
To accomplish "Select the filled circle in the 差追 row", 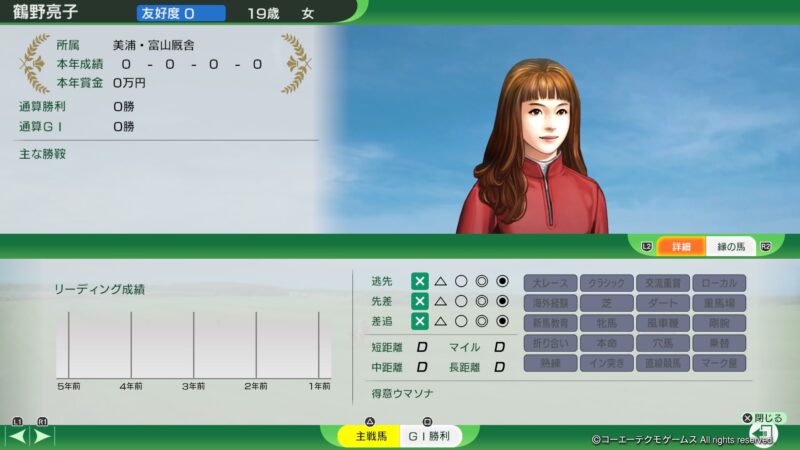I will click(x=503, y=321).
